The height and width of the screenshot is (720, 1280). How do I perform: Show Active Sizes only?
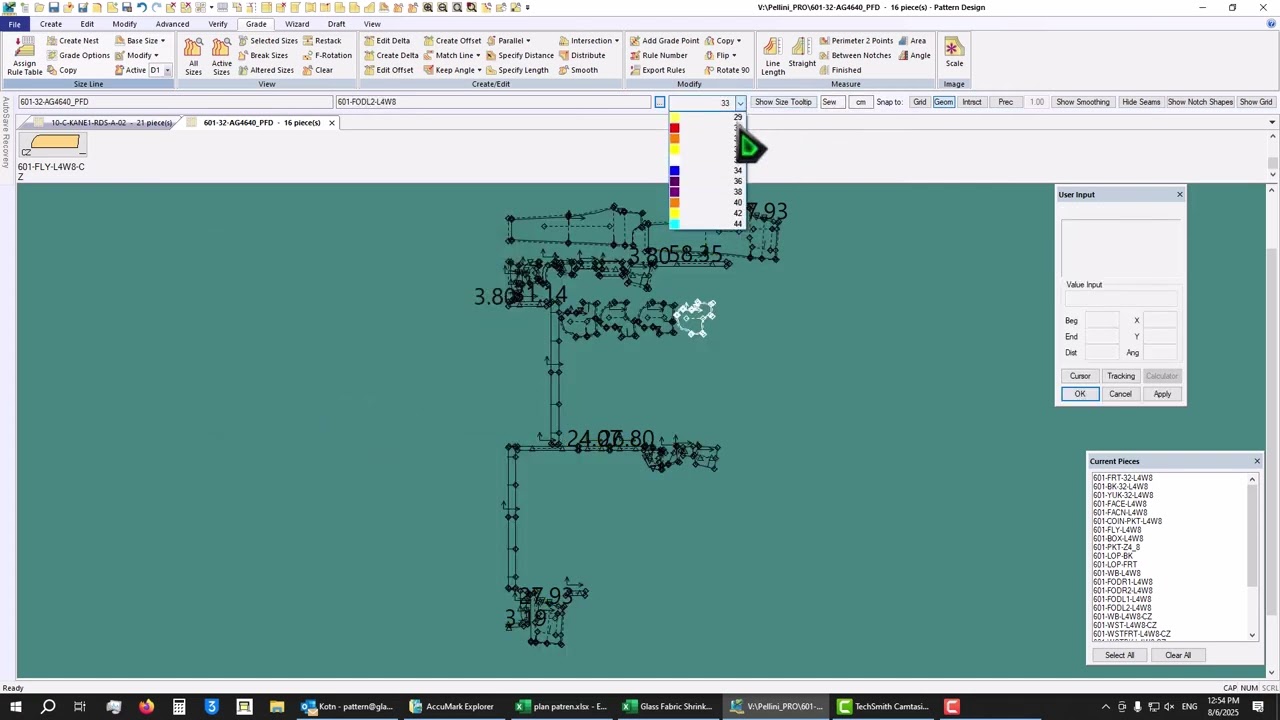coord(221,57)
